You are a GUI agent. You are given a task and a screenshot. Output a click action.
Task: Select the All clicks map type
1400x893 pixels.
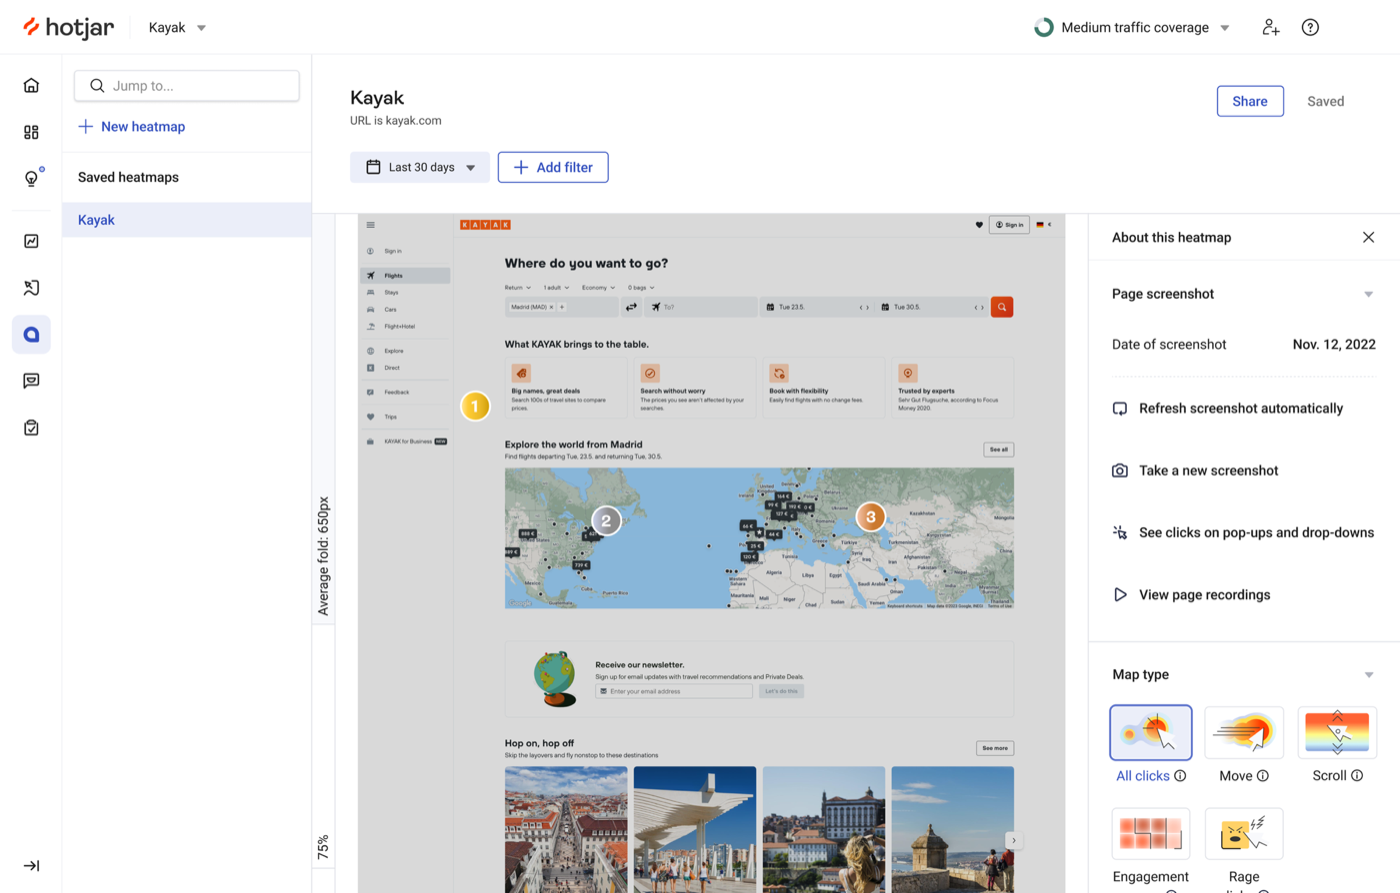(x=1150, y=732)
